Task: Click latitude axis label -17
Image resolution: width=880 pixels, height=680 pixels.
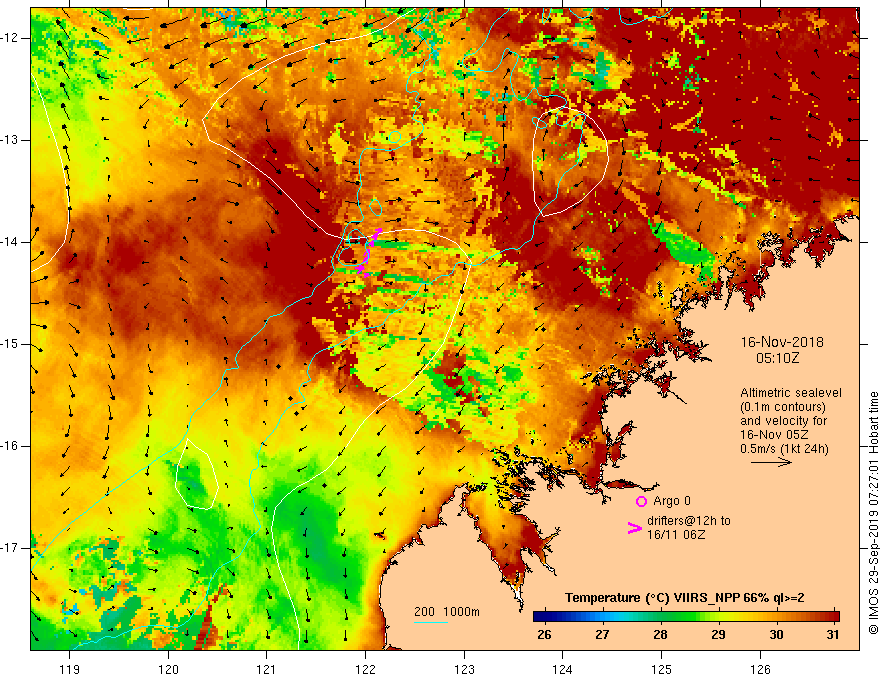Action: (11, 548)
